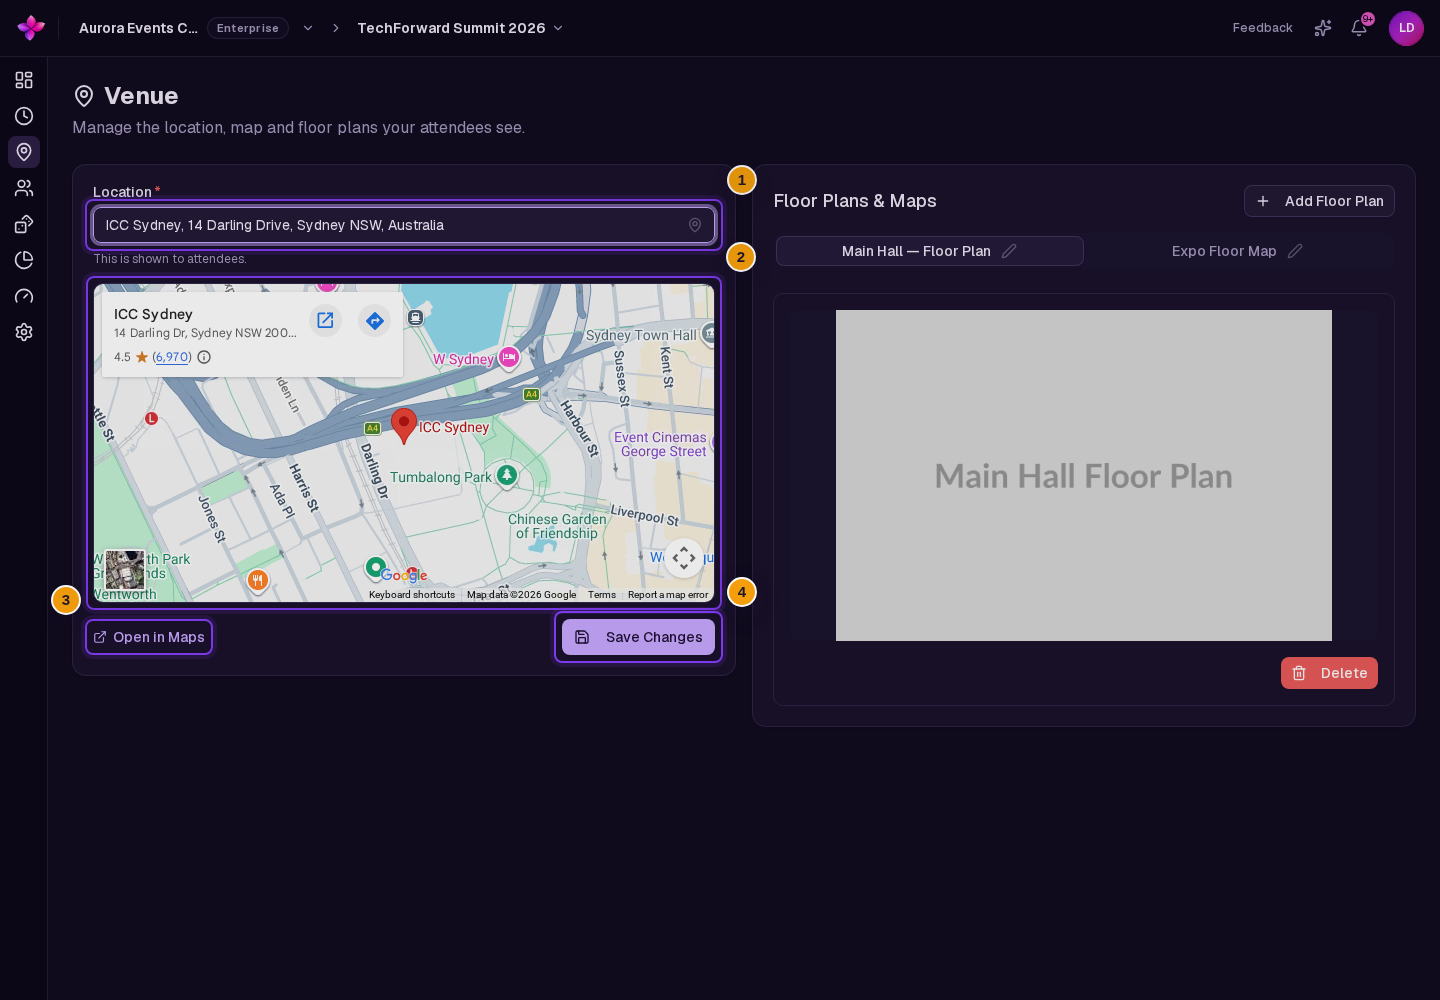Click the info icon beside the 4.5 rating
1440x1000 pixels.
[x=204, y=357]
